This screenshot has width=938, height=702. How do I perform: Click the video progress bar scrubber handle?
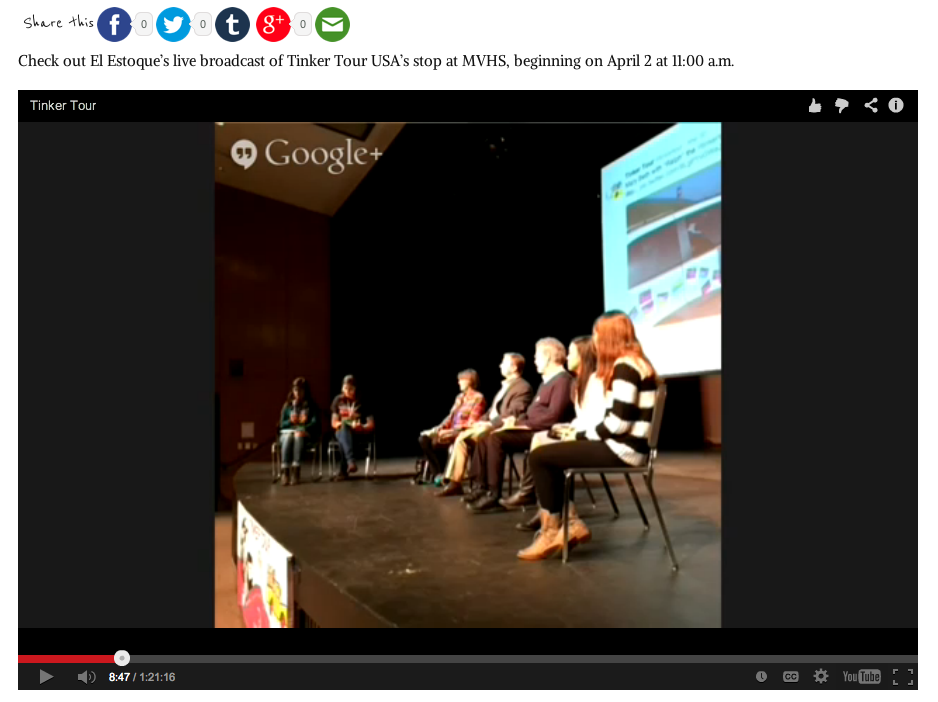122,658
